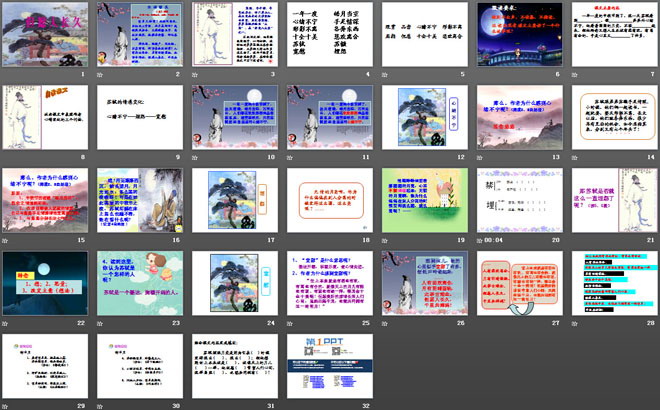Image resolution: width=660 pixels, height=410 pixels.
Task: Select slide 7 fill-in-the-blank text thumbnail
Action: 615,35
